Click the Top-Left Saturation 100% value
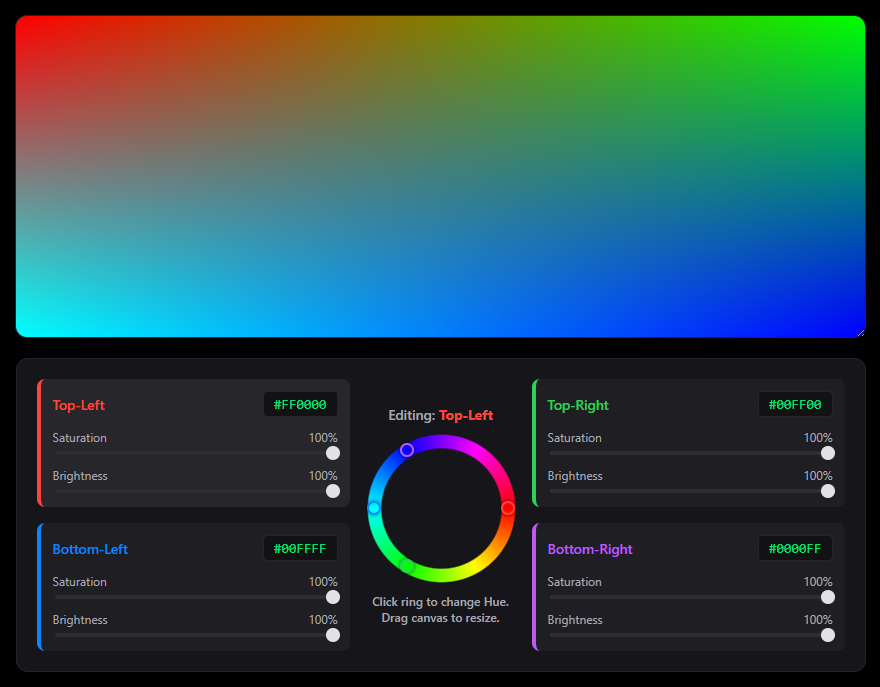The width and height of the screenshot is (880, 687). click(323, 438)
